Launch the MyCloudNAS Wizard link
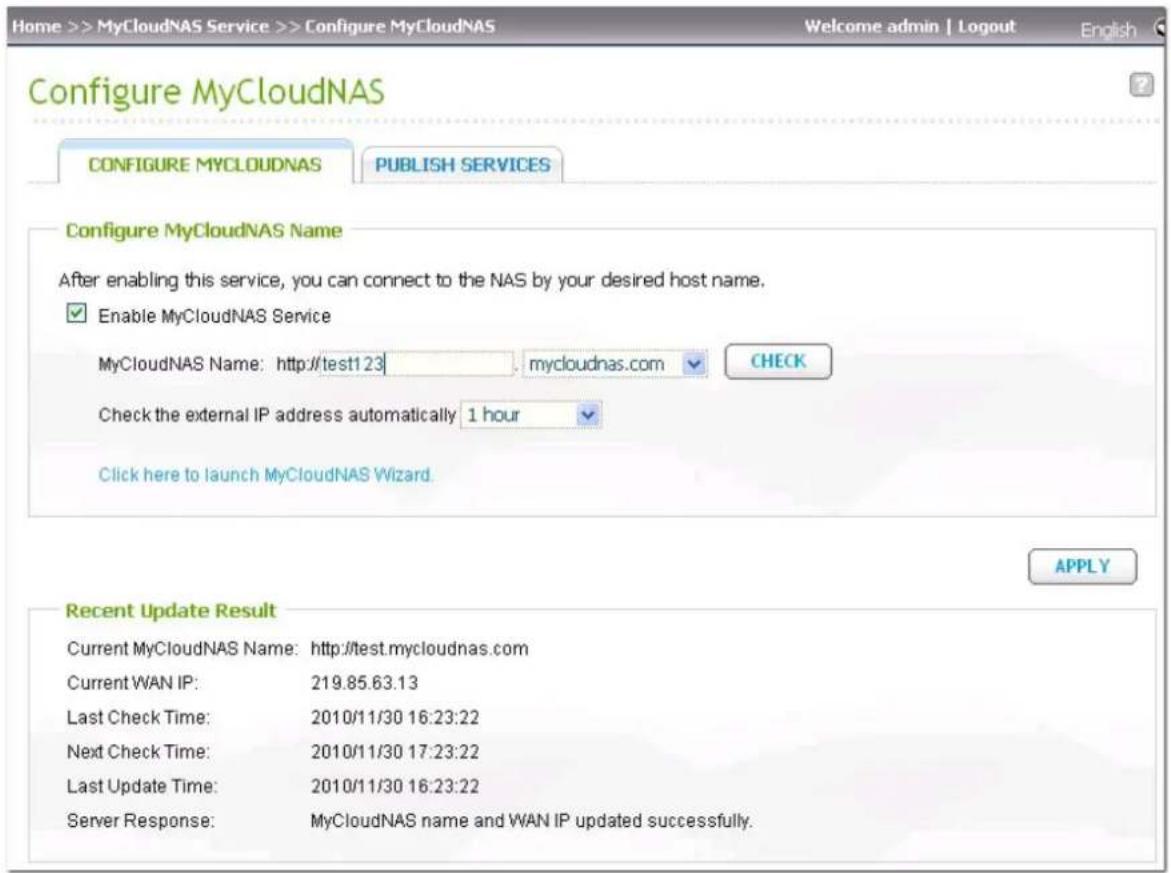Image resolution: width=1171 pixels, height=873 pixels. tap(266, 475)
